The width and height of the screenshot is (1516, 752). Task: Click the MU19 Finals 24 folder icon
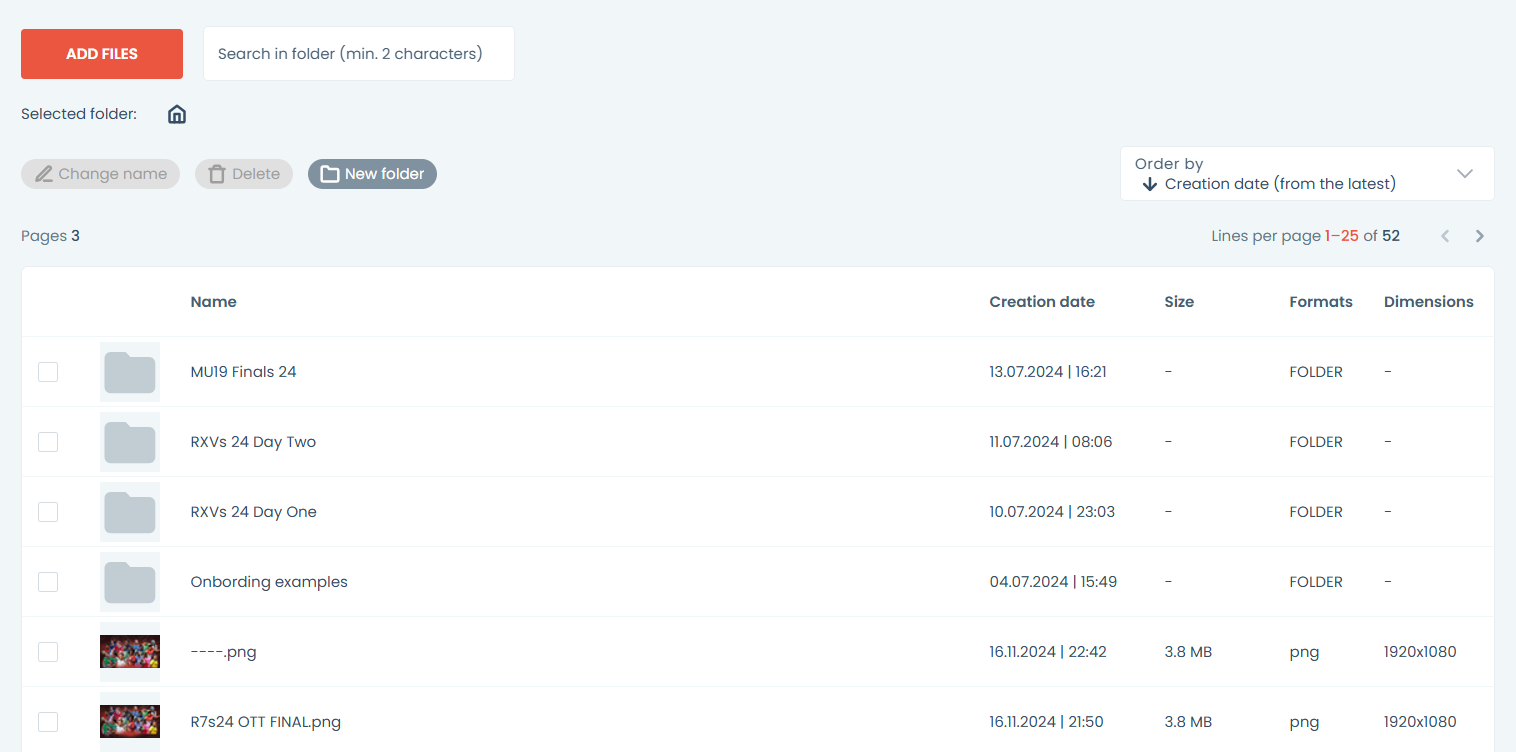click(x=130, y=372)
